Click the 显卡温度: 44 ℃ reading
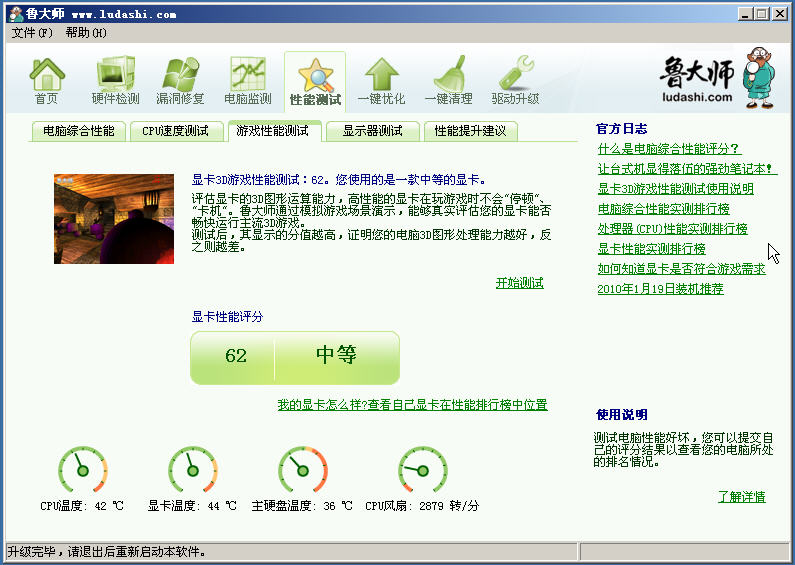The width and height of the screenshot is (795, 565). click(x=192, y=506)
